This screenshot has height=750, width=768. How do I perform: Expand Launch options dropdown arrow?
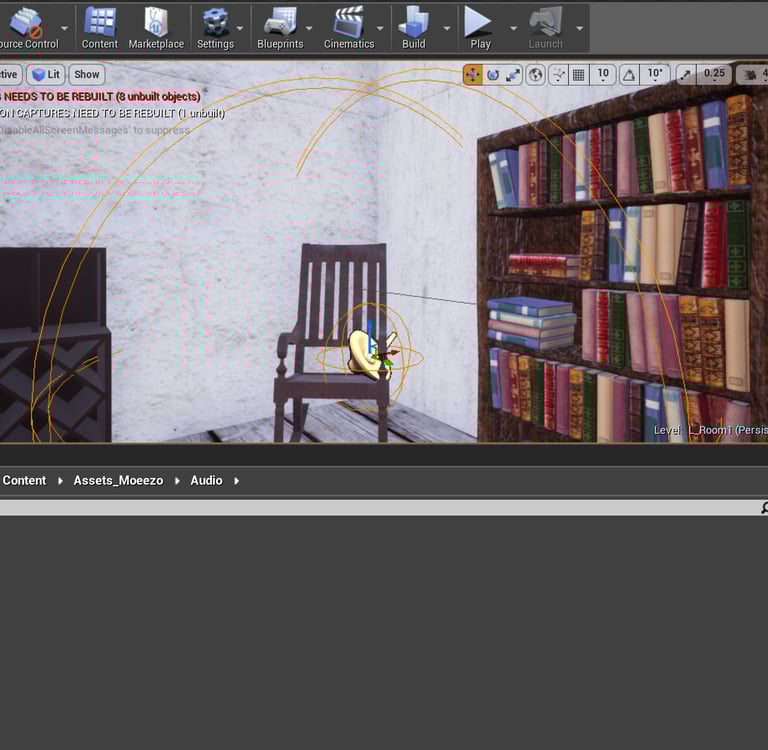pyautogui.click(x=579, y=28)
